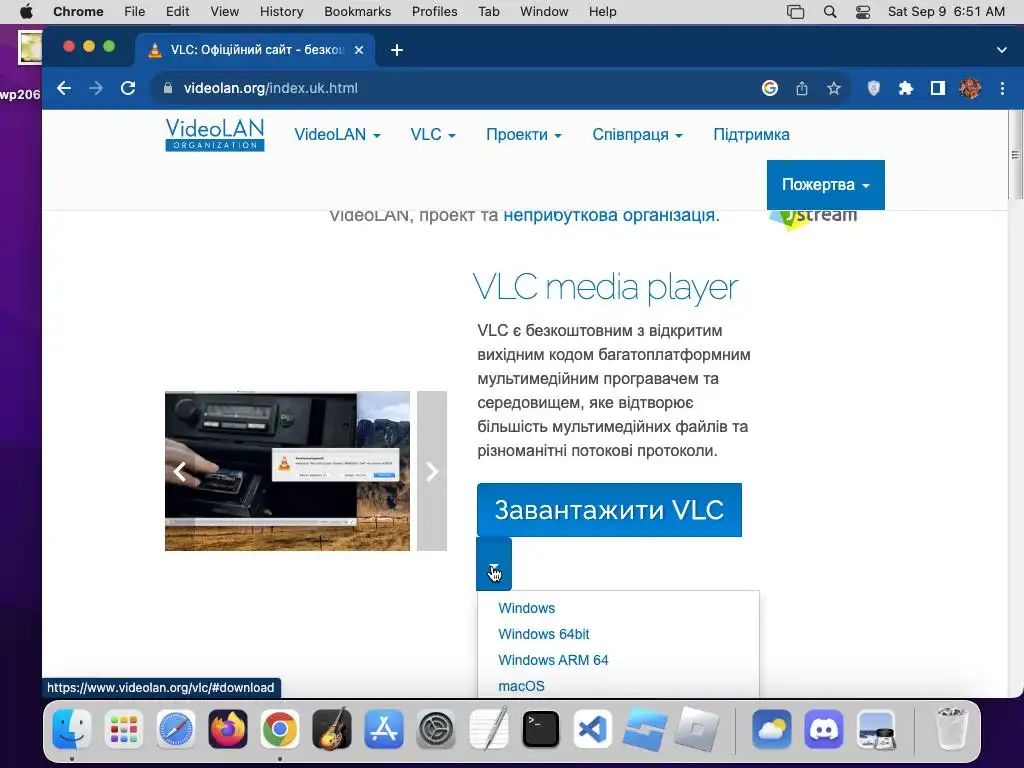
Task: Open Launchpad from the Dock
Action: click(x=123, y=729)
